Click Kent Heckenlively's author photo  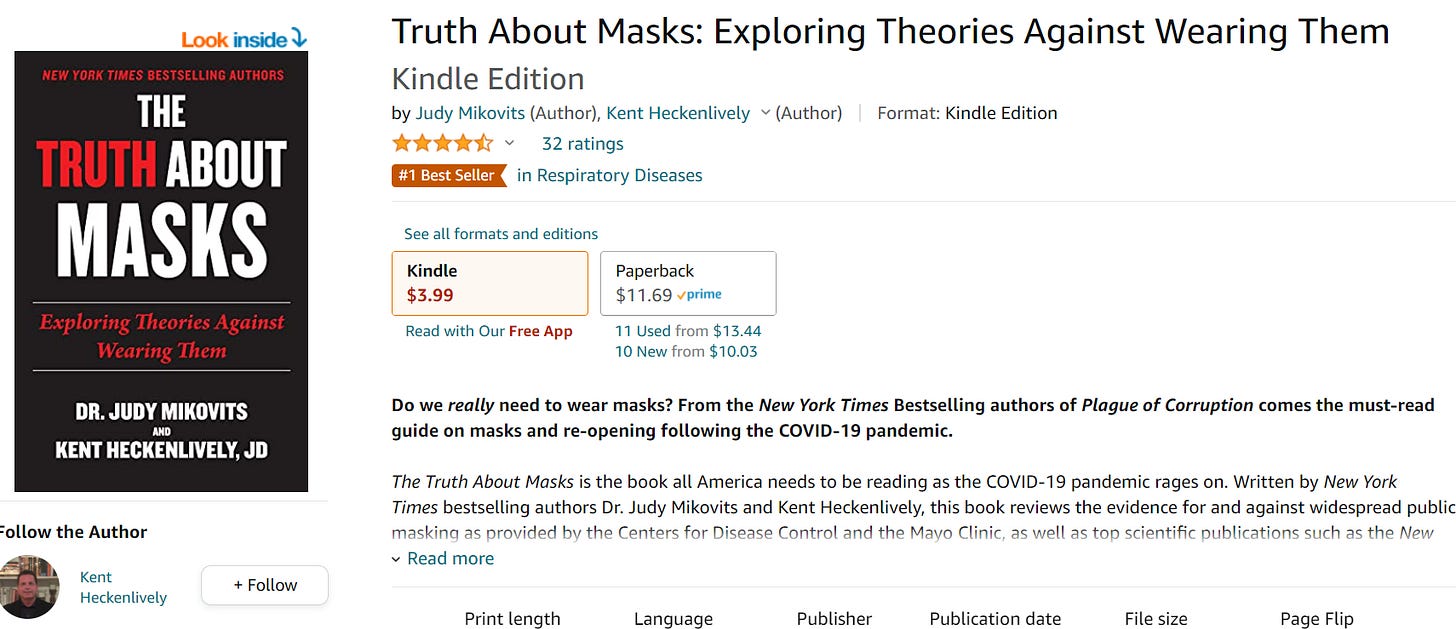(x=29, y=587)
